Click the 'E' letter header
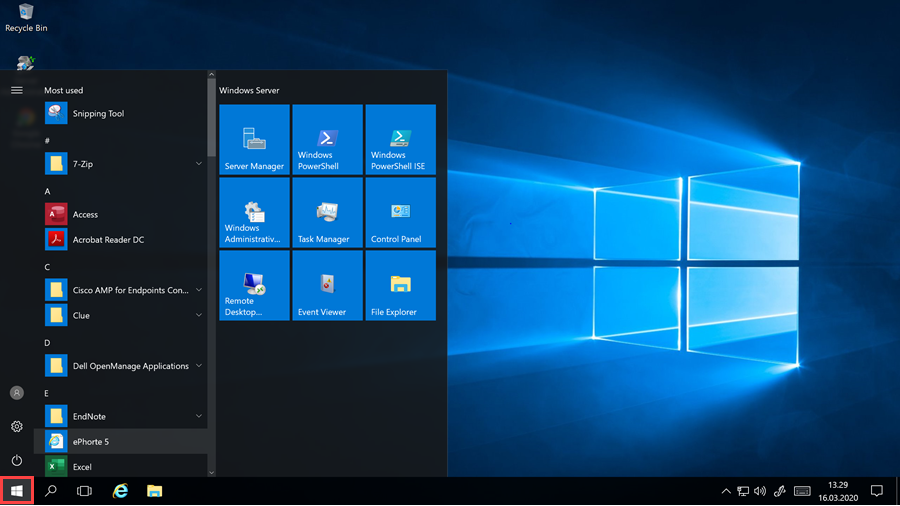This screenshot has height=506, width=900. coord(46,393)
